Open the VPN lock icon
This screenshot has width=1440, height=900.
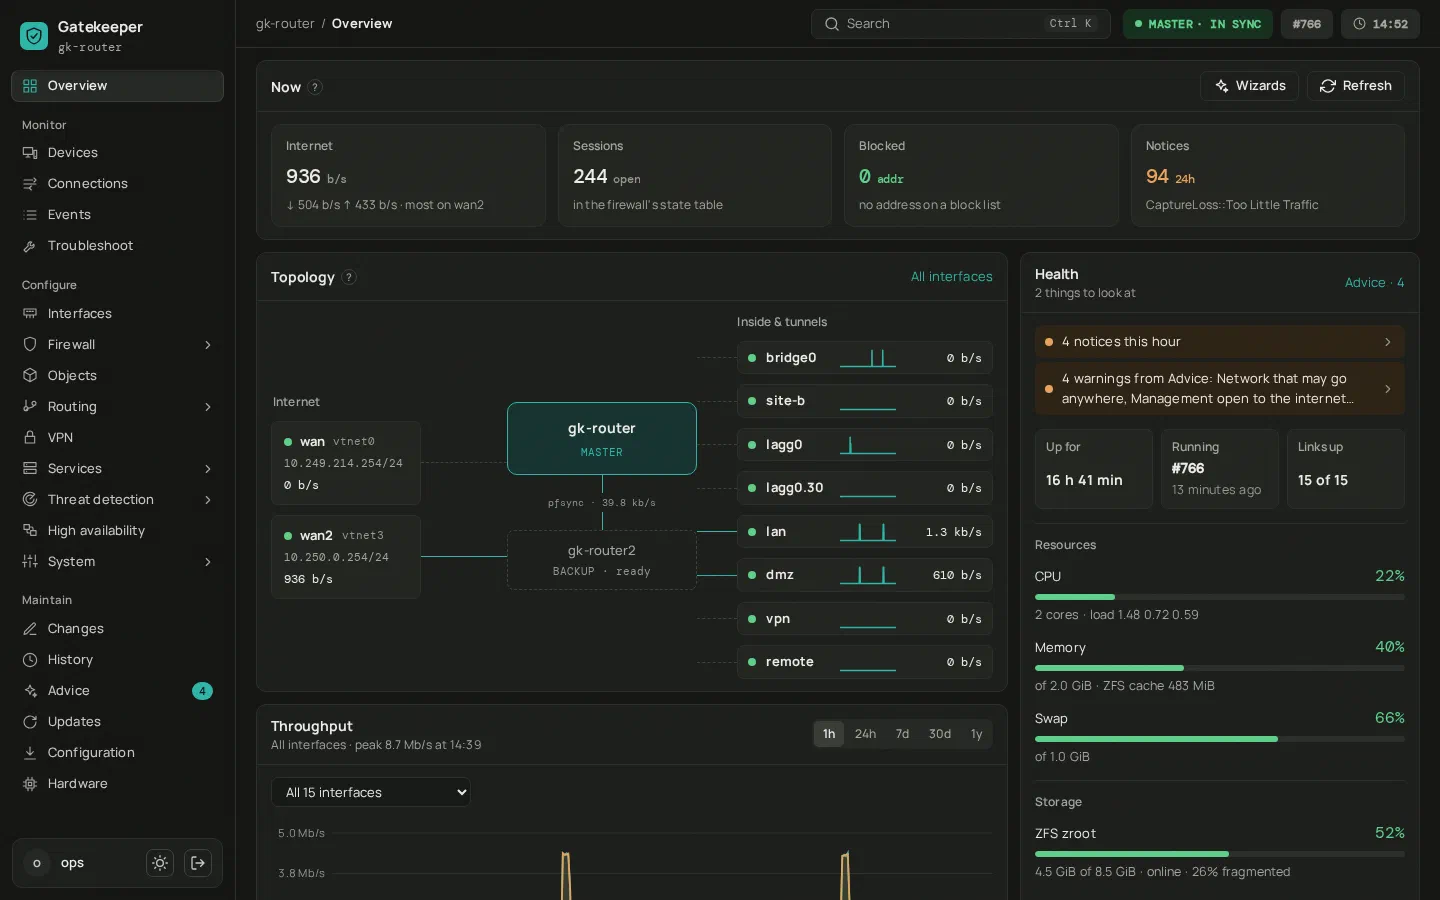30,438
